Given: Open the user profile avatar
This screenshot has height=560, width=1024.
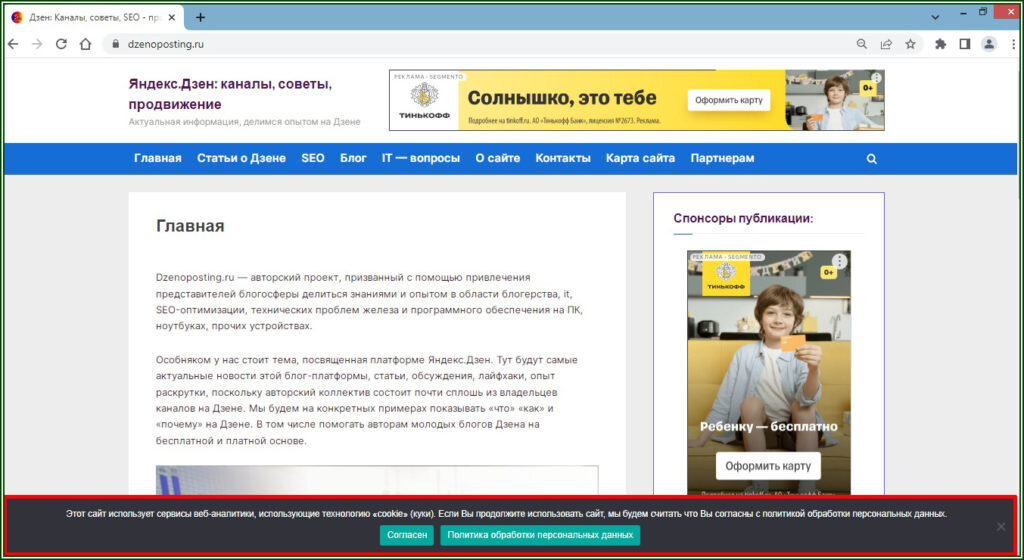Looking at the screenshot, I should click(x=989, y=44).
